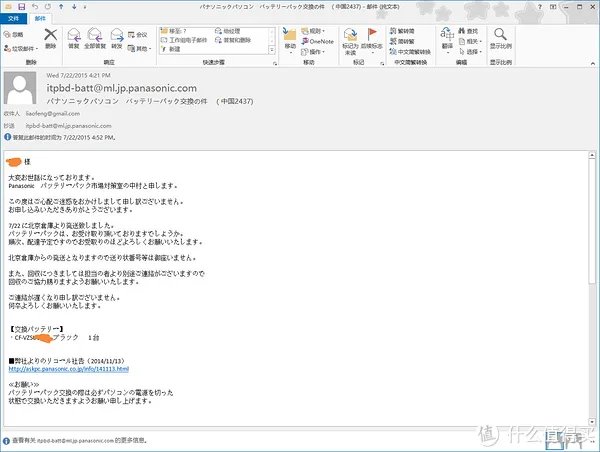The width and height of the screenshot is (600, 452).
Task: Click the Forward (转发) icon
Action: pyautogui.click(x=117, y=40)
